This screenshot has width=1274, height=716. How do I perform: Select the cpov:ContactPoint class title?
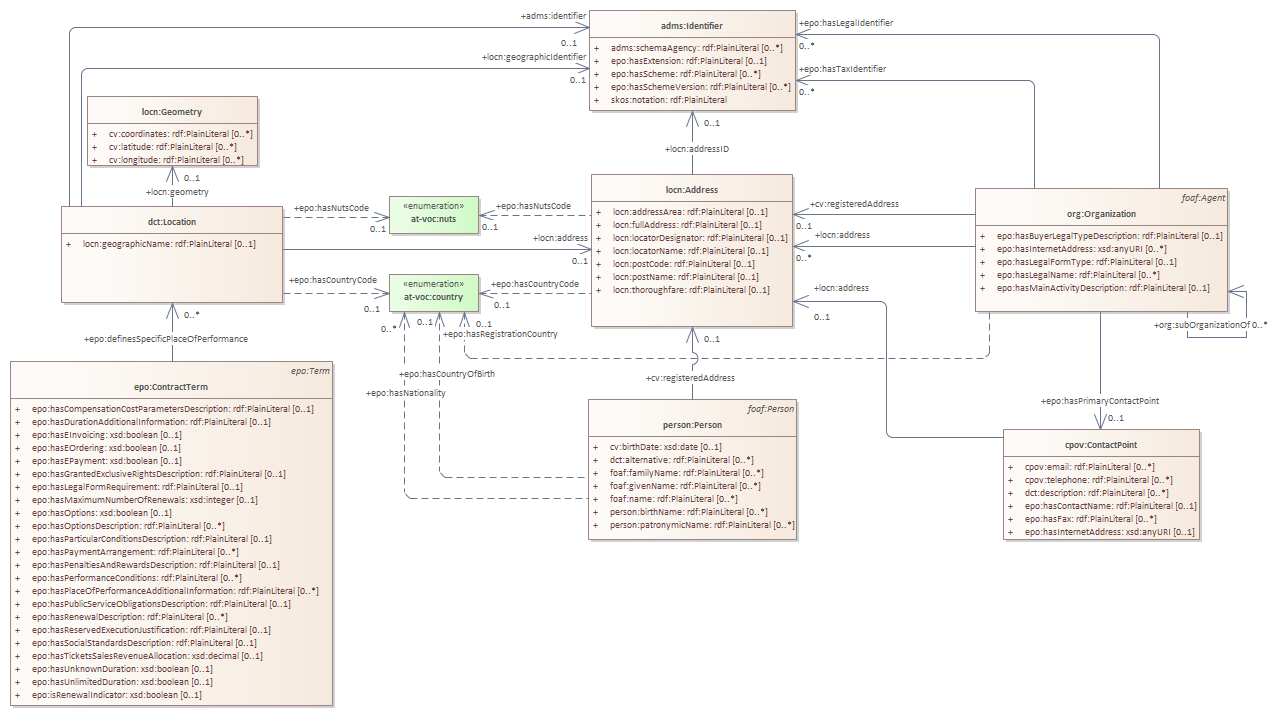(x=1100, y=445)
